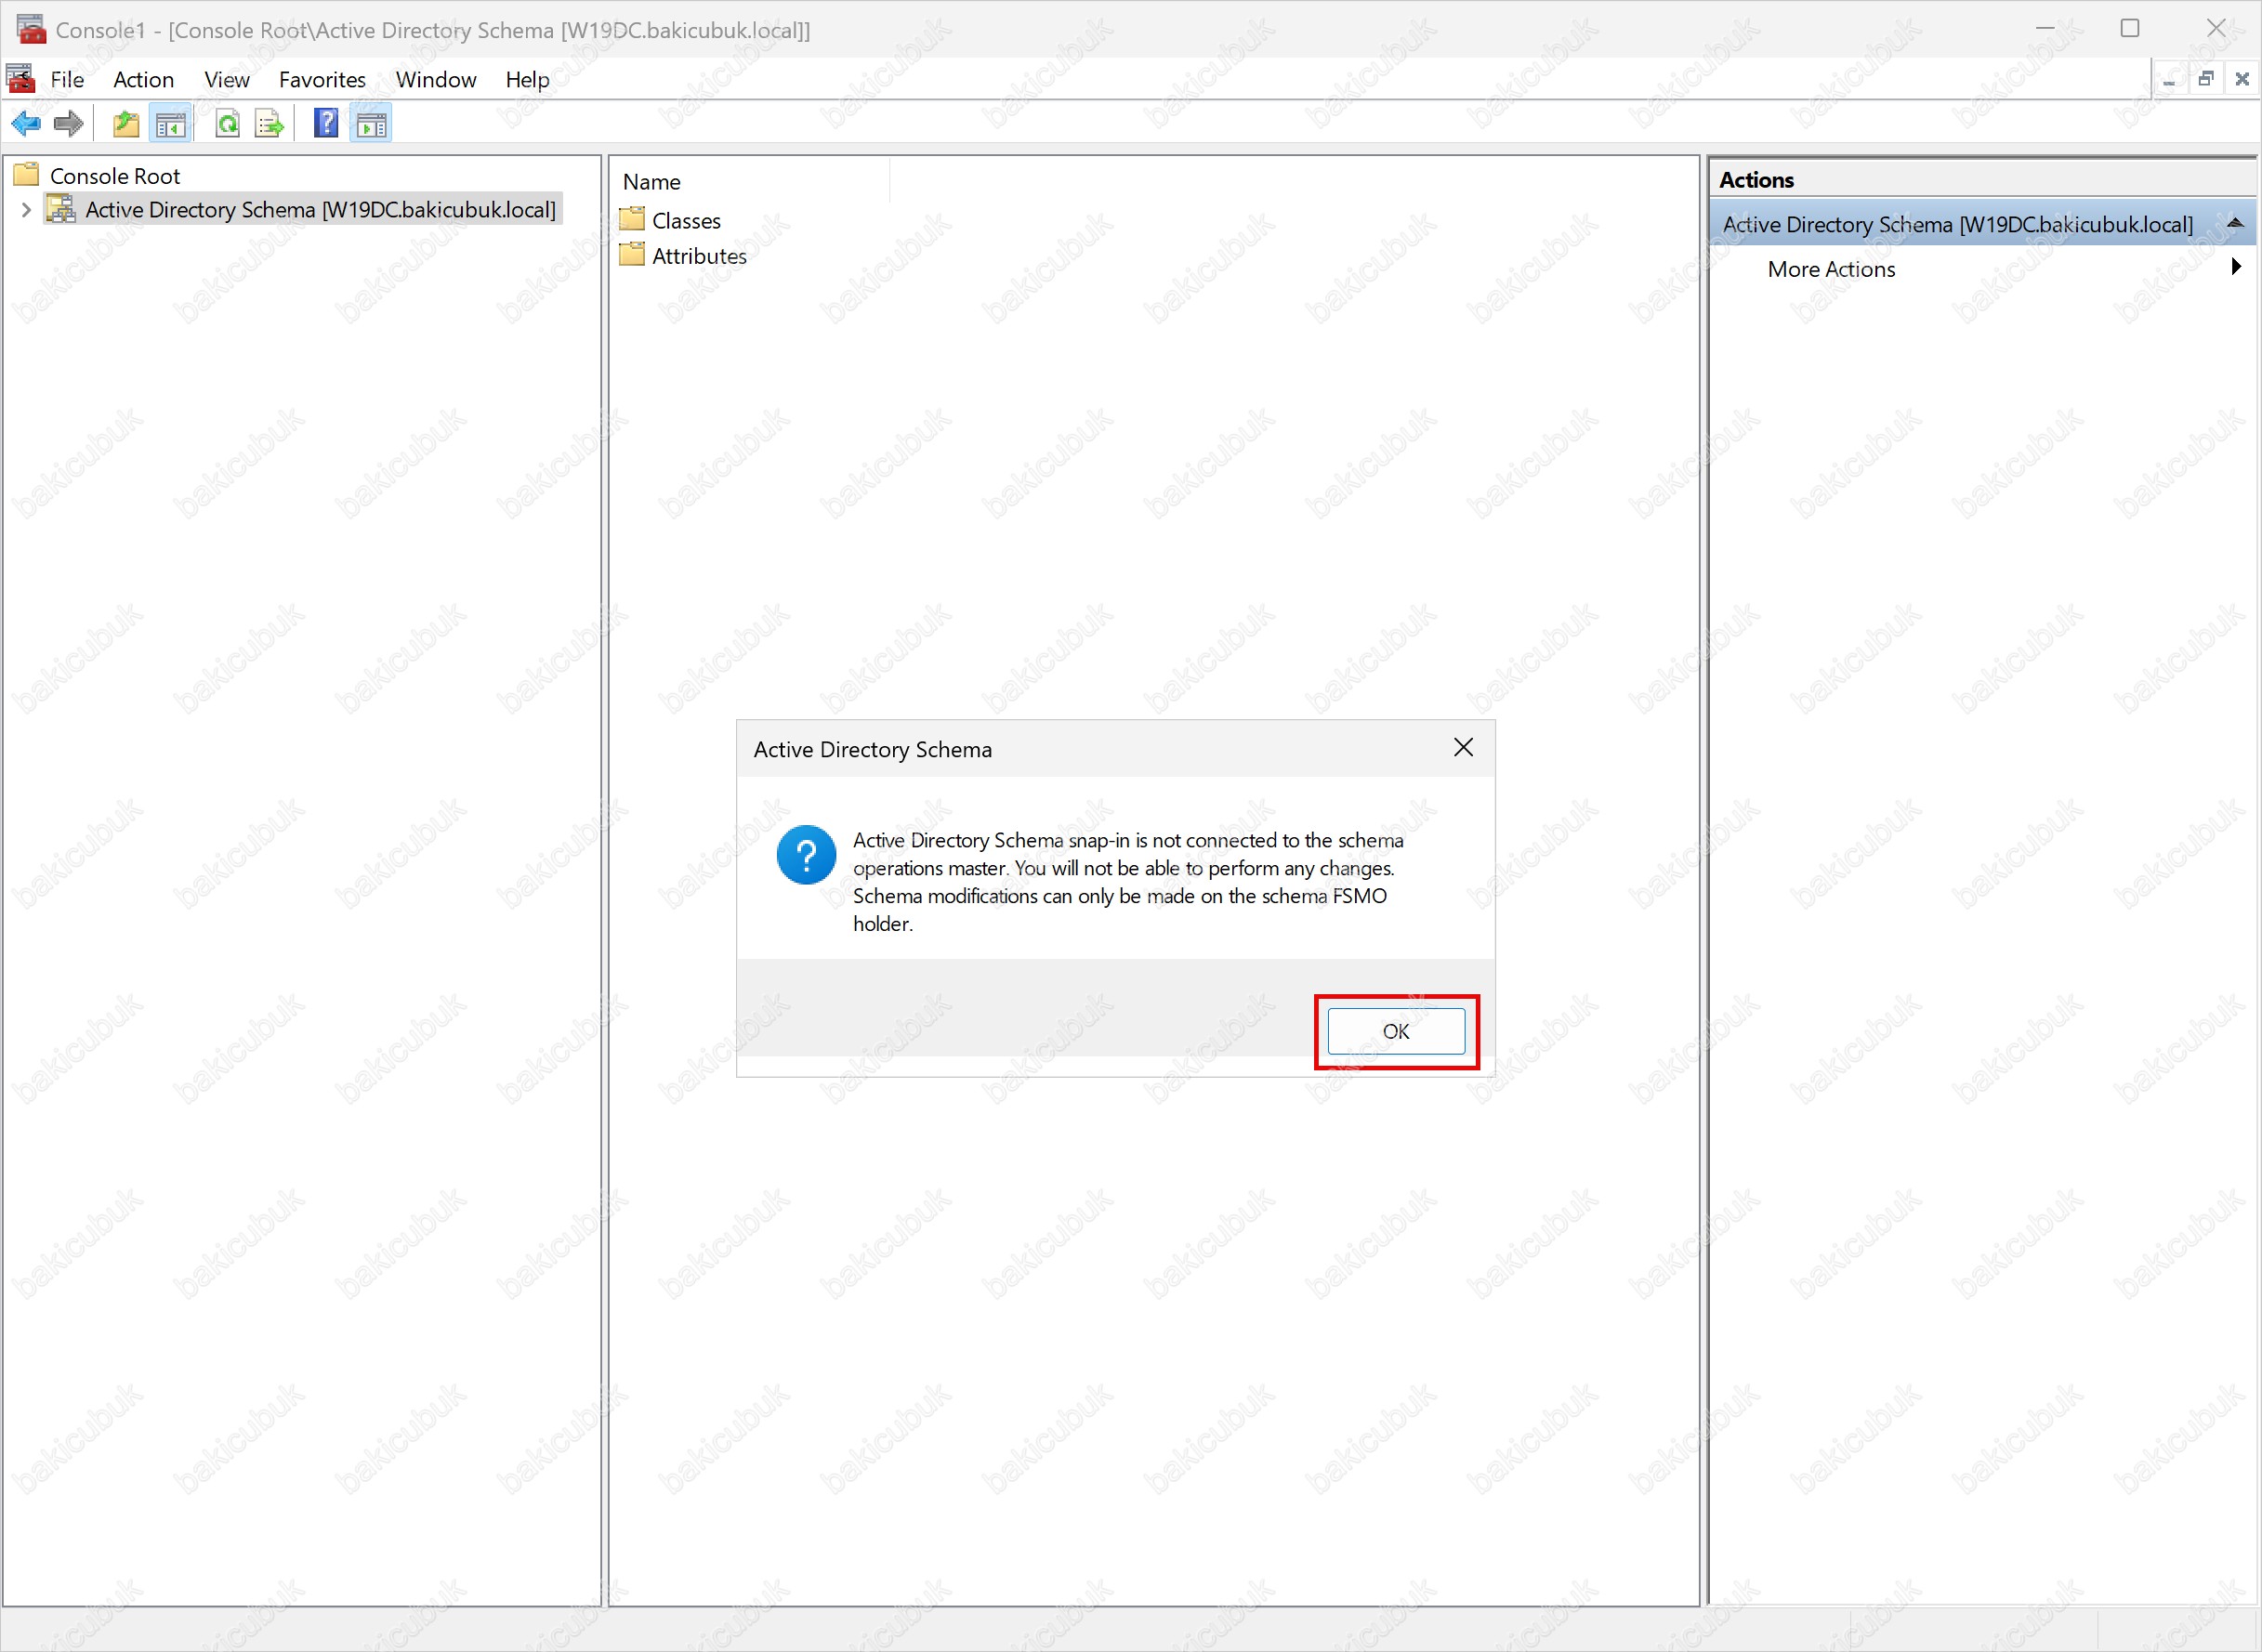Click the Back arrow toolbar icon
Viewport: 2262px width, 1652px height.
tap(26, 124)
